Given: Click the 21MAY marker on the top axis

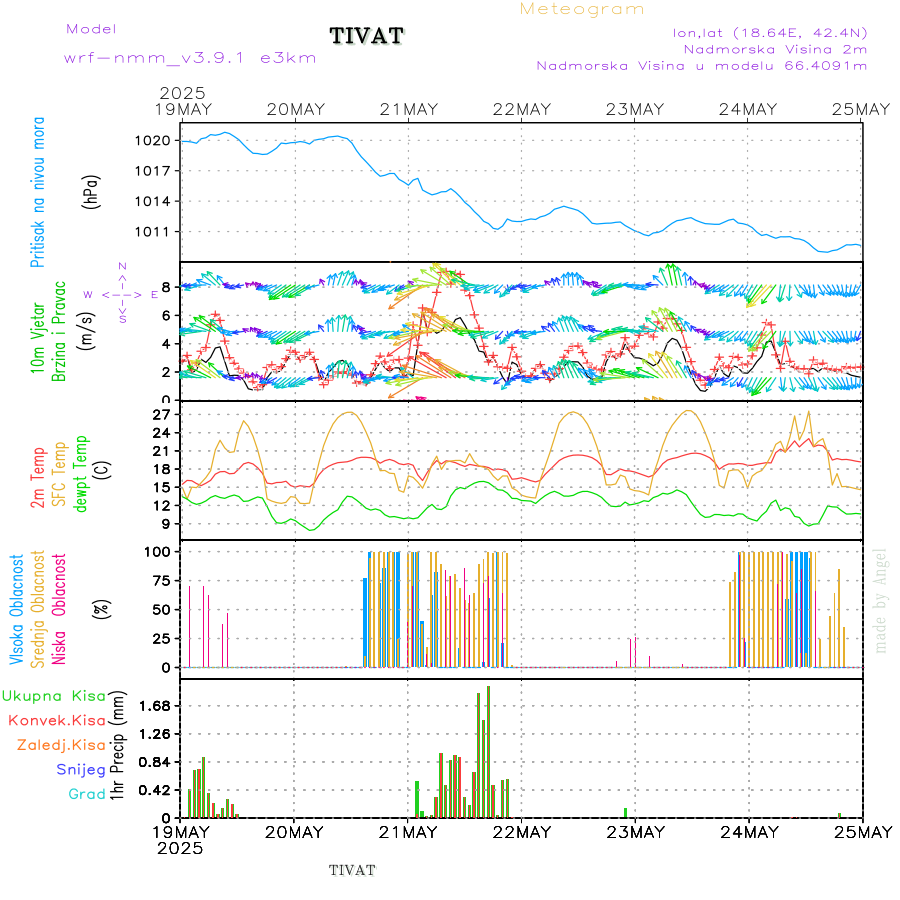Looking at the screenshot, I should click(x=408, y=109).
